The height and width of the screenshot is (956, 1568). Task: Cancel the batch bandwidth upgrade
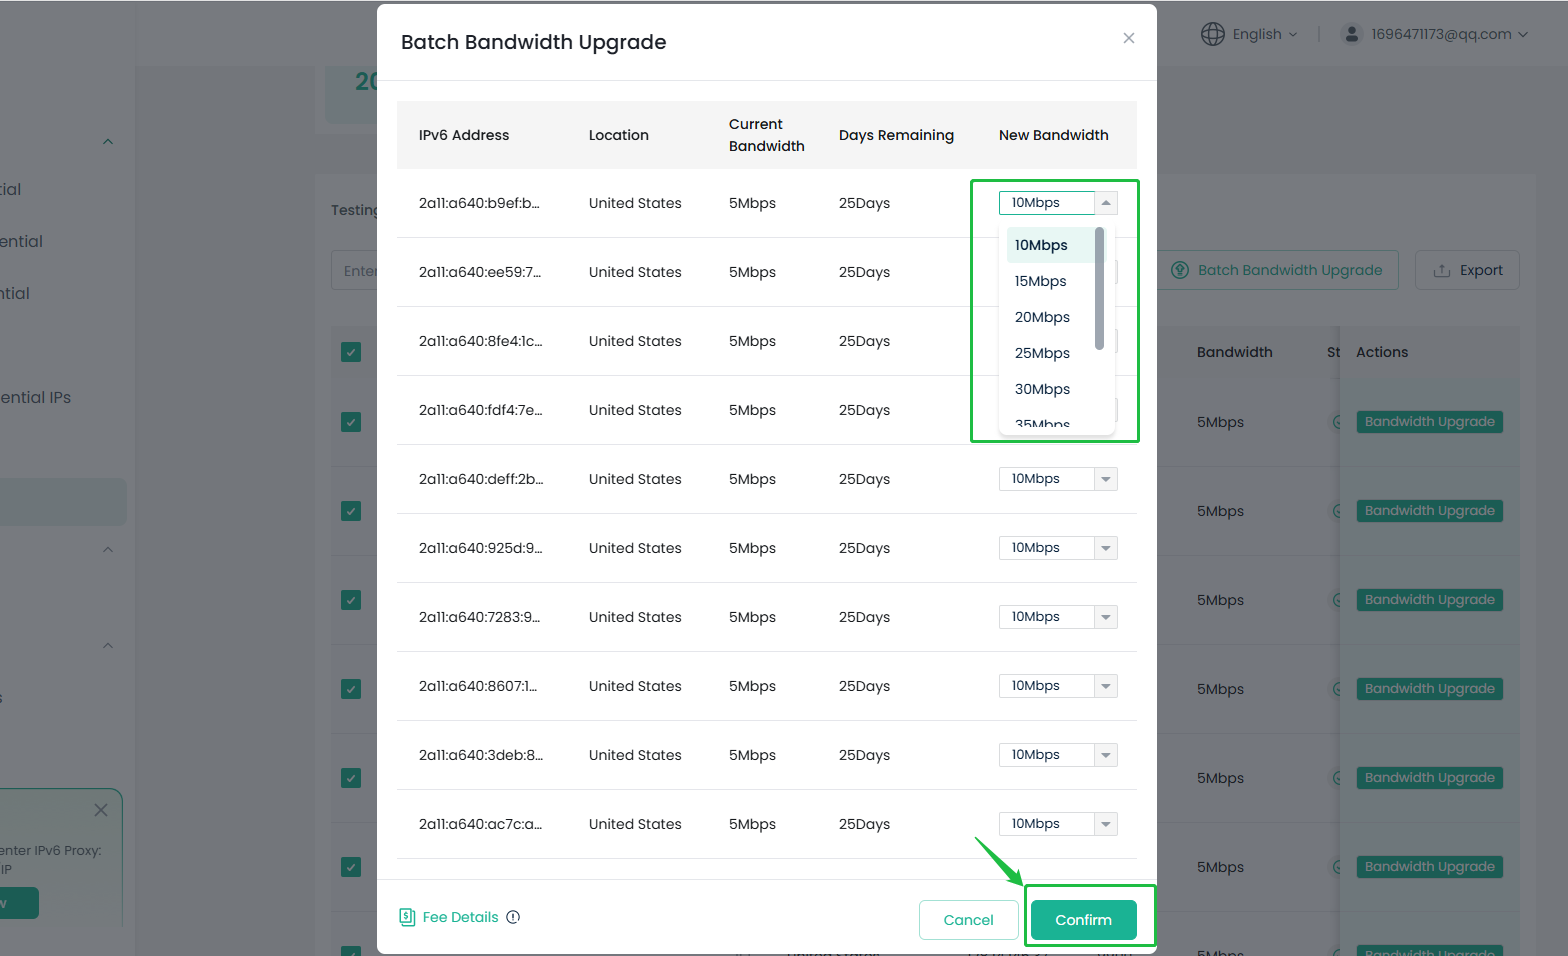point(968,920)
